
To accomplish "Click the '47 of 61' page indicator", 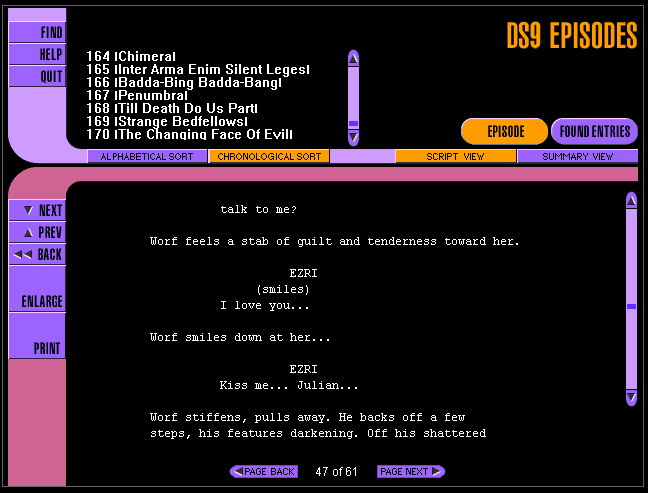I will [x=336, y=472].
